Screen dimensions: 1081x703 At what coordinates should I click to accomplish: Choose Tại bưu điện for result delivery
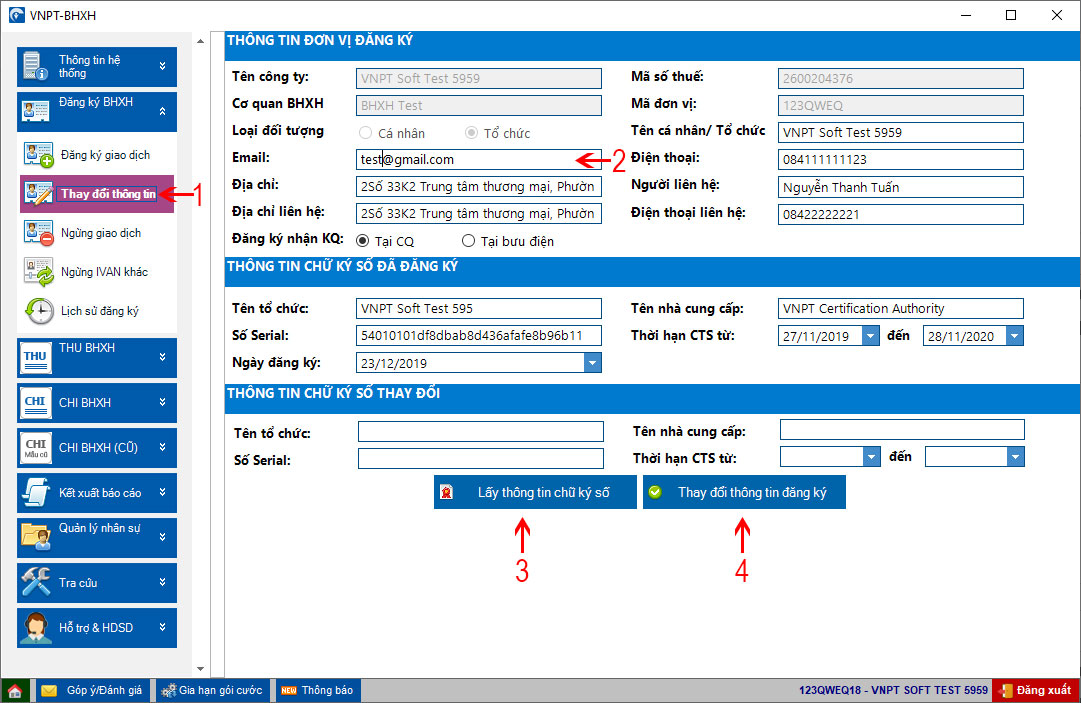click(468, 241)
